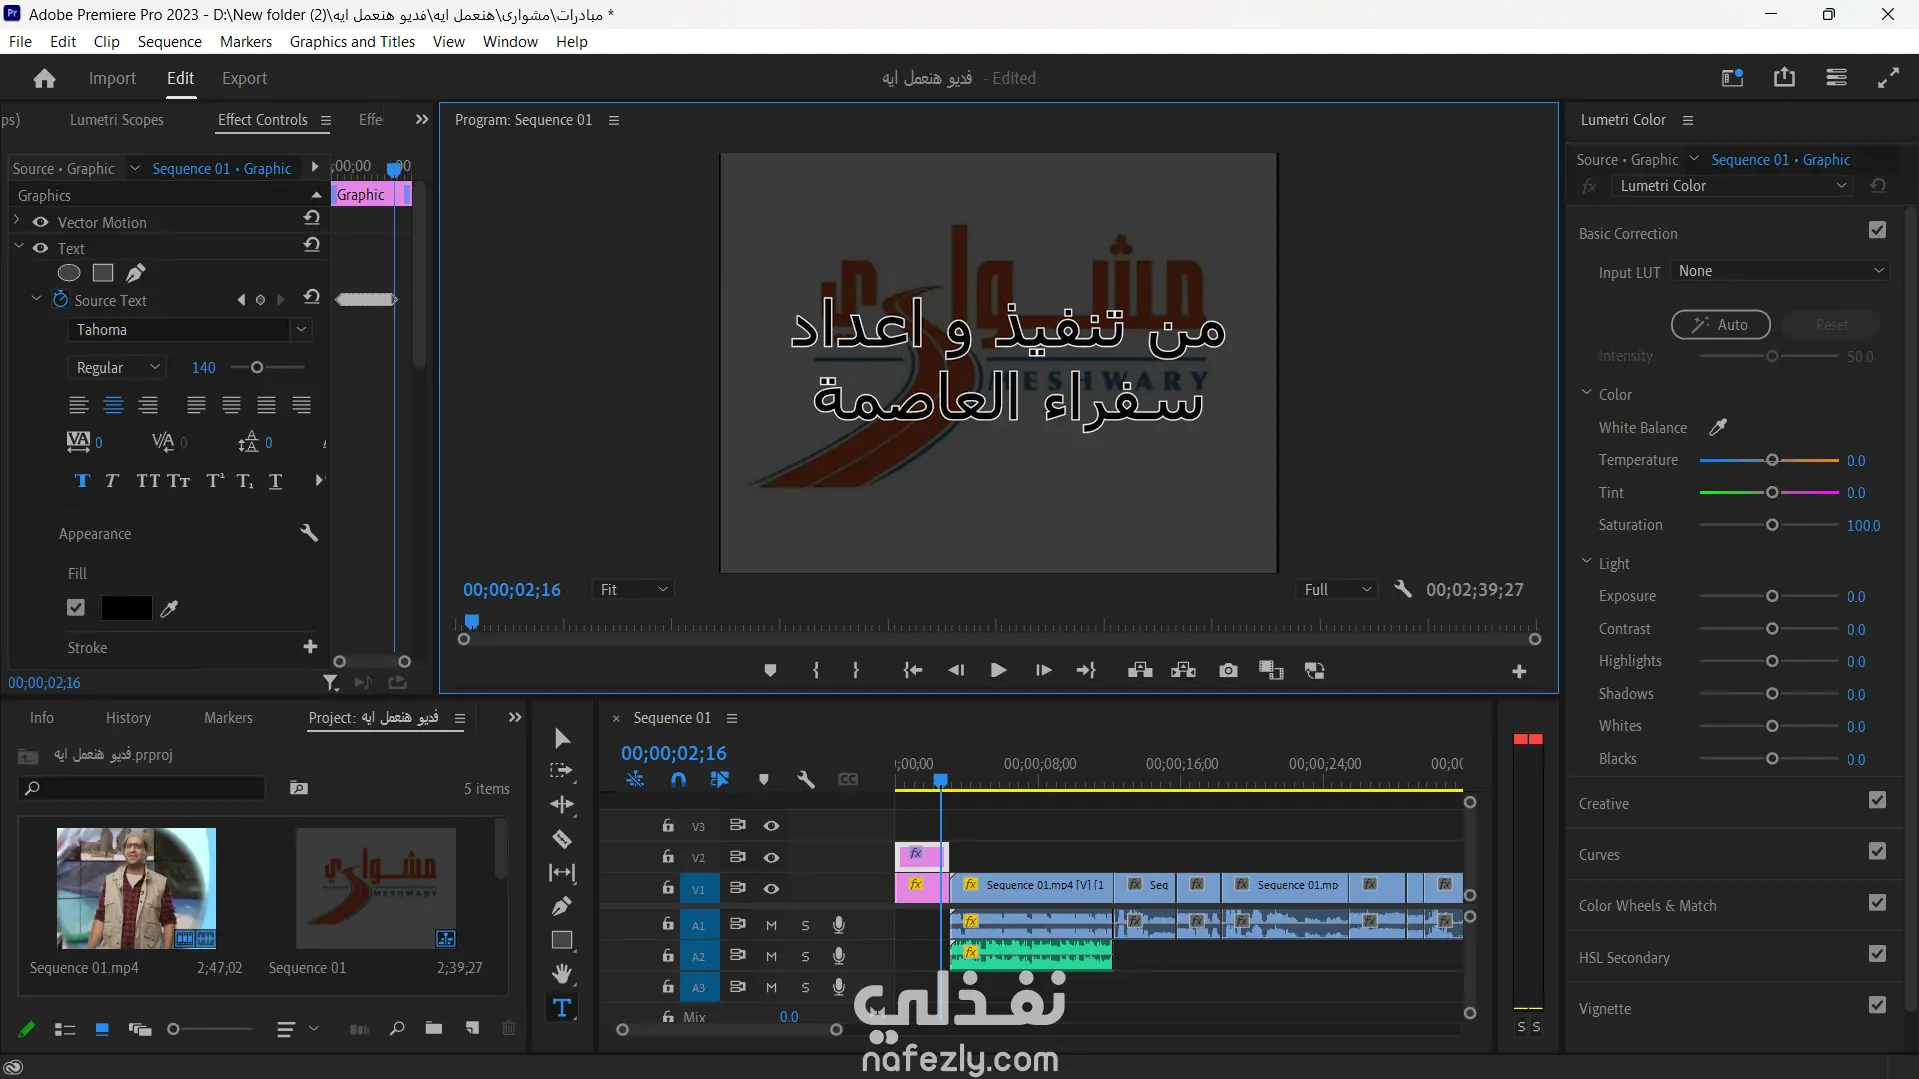
Task: Select the Pen tool in the timeline toolbar
Action: tap(562, 906)
